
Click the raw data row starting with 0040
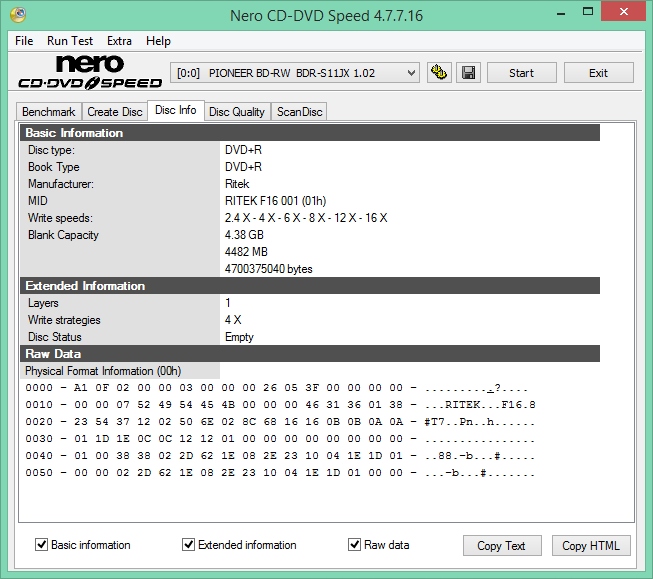coord(280,456)
